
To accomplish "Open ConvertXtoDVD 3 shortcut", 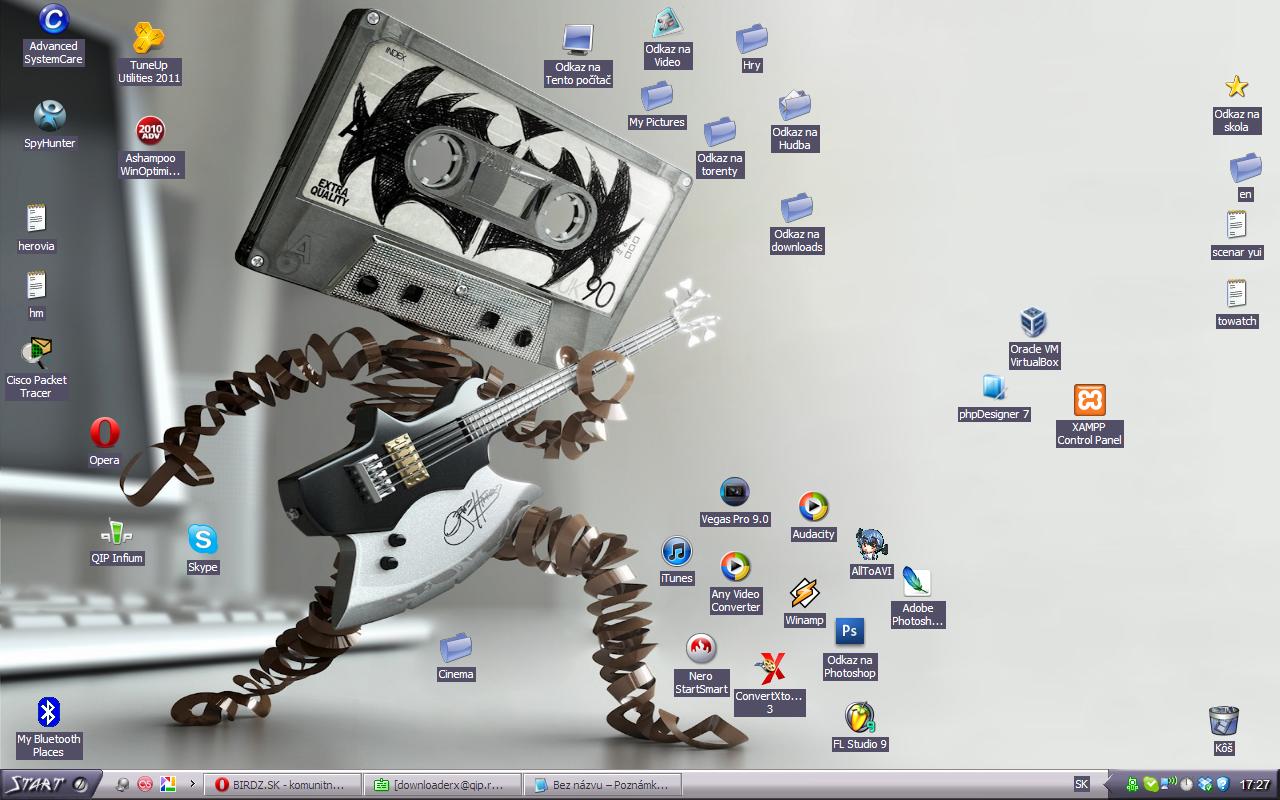I will pyautogui.click(x=770, y=683).
